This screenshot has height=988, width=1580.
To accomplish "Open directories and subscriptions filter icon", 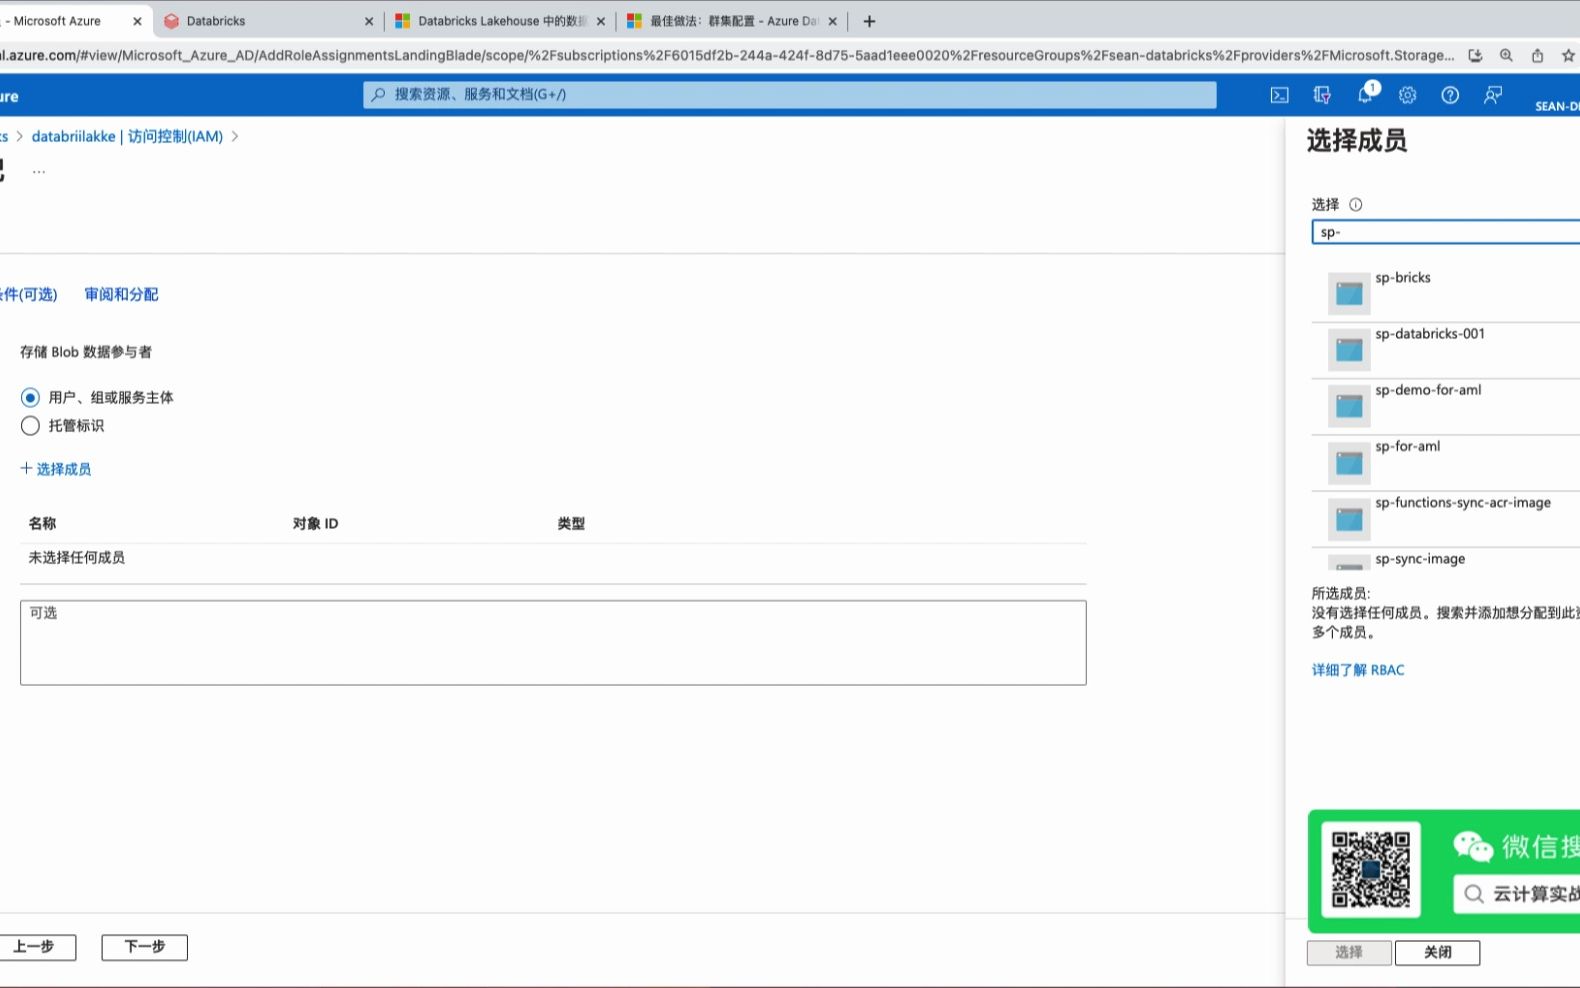I will 1322,95.
